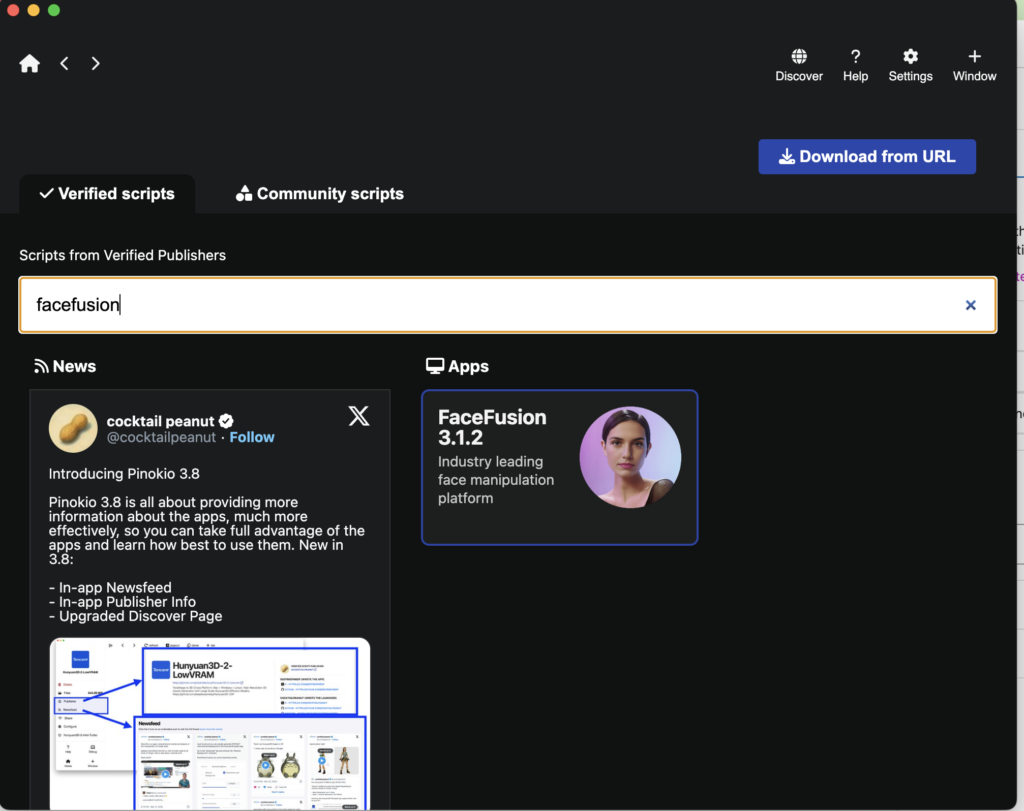Go to the Pinokio home page

29,63
